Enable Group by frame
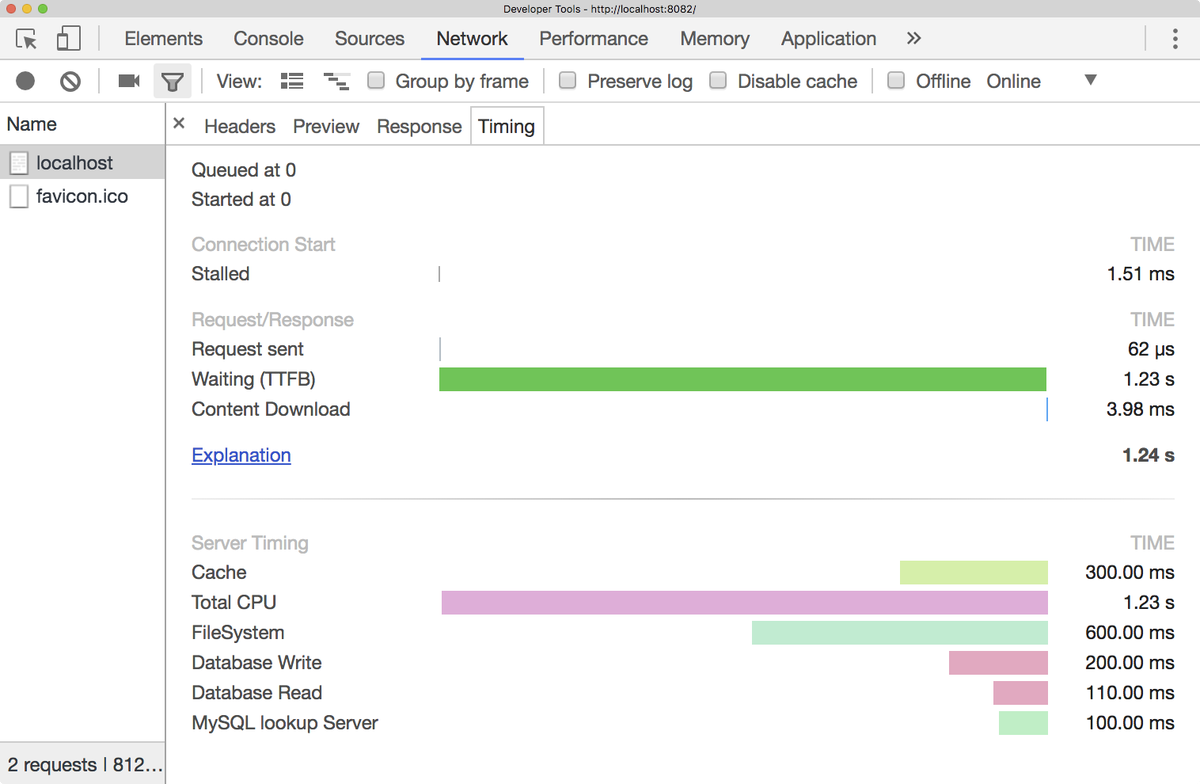 (x=375, y=81)
